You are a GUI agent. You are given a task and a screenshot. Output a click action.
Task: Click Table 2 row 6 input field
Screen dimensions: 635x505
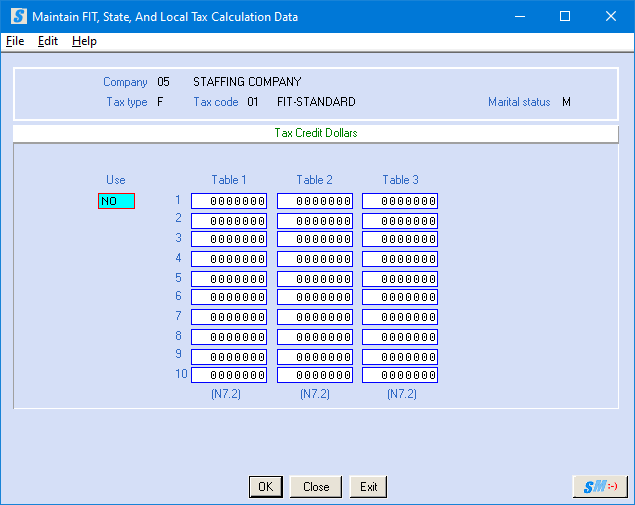[315, 297]
